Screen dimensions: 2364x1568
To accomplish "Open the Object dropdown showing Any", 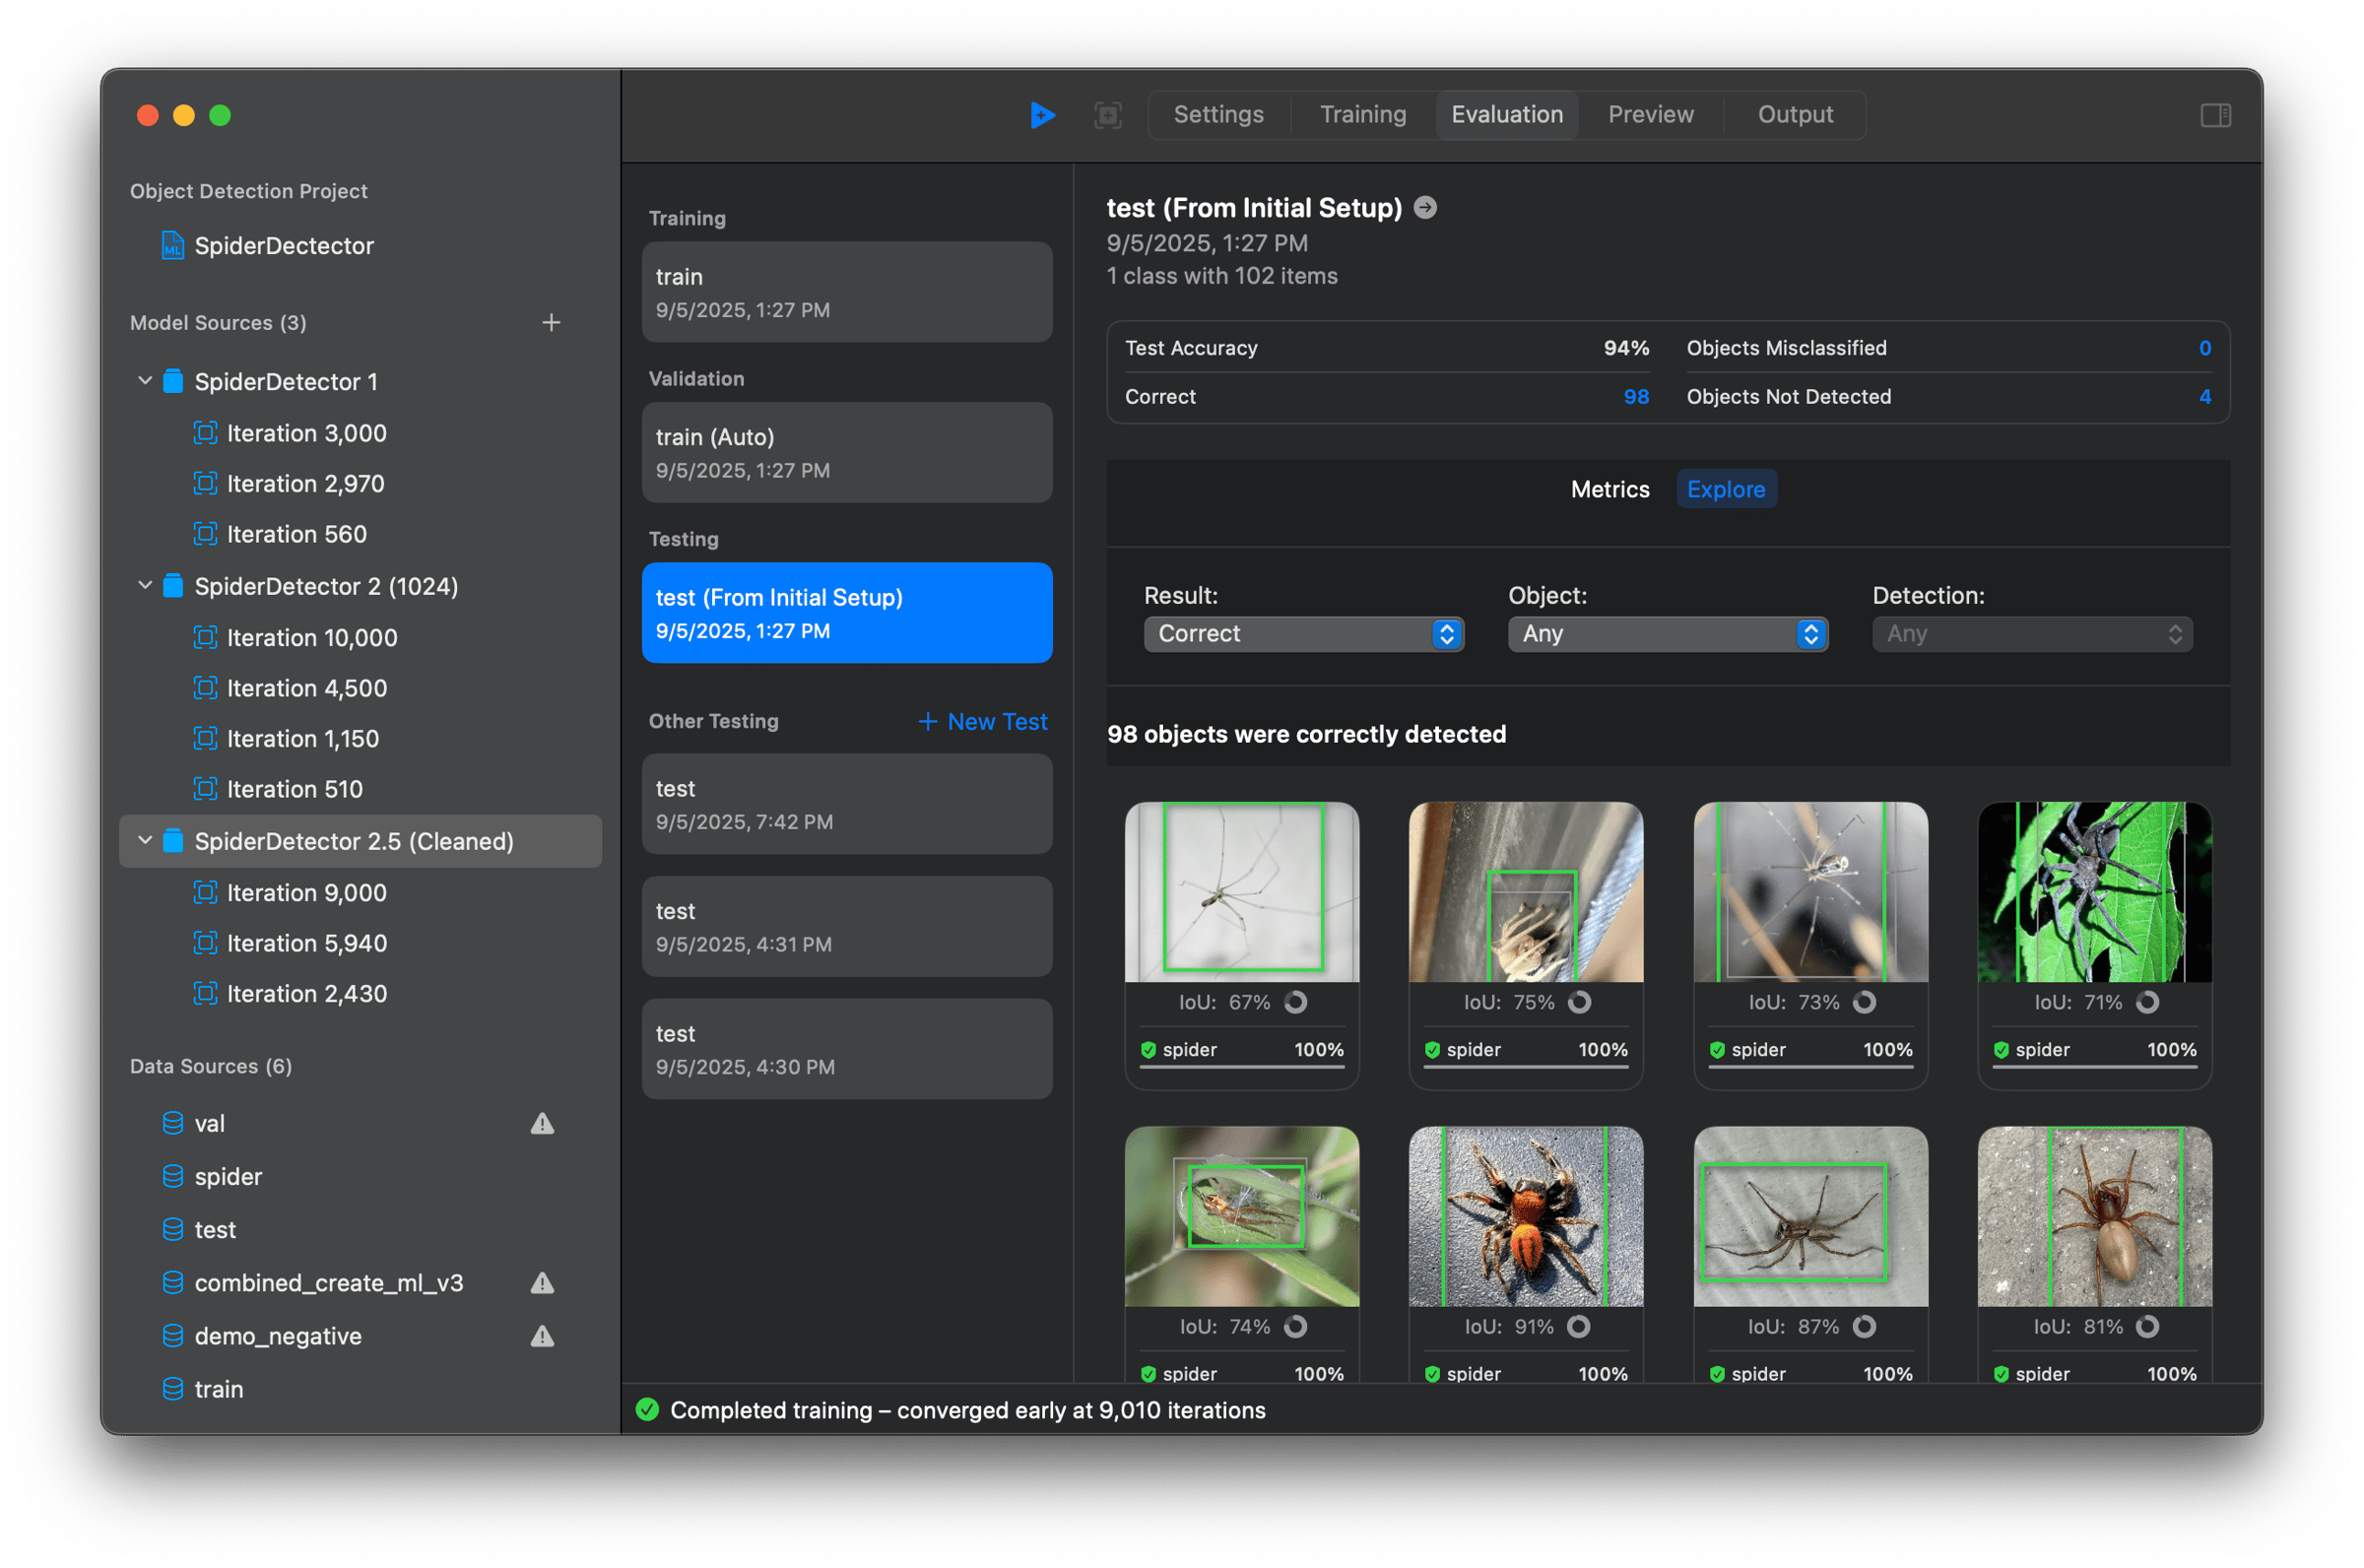I will [1667, 634].
